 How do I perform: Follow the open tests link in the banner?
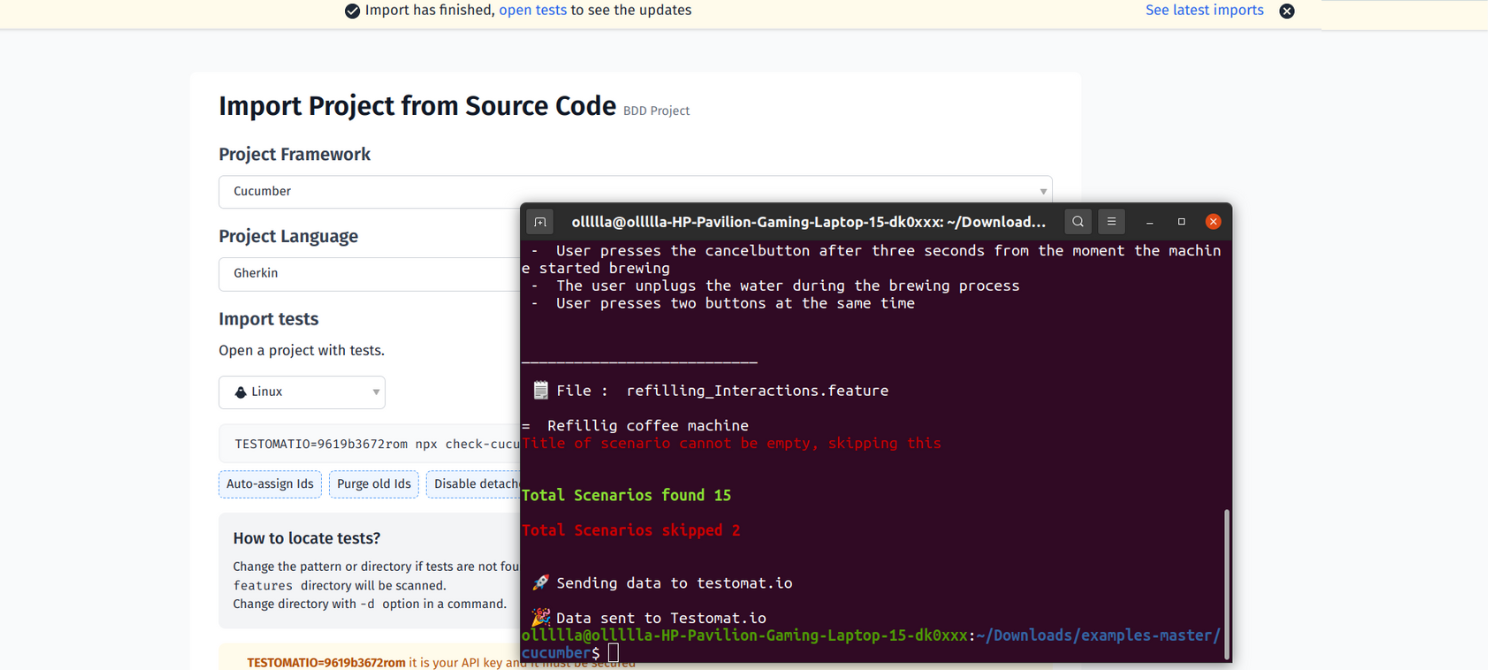[x=533, y=10]
